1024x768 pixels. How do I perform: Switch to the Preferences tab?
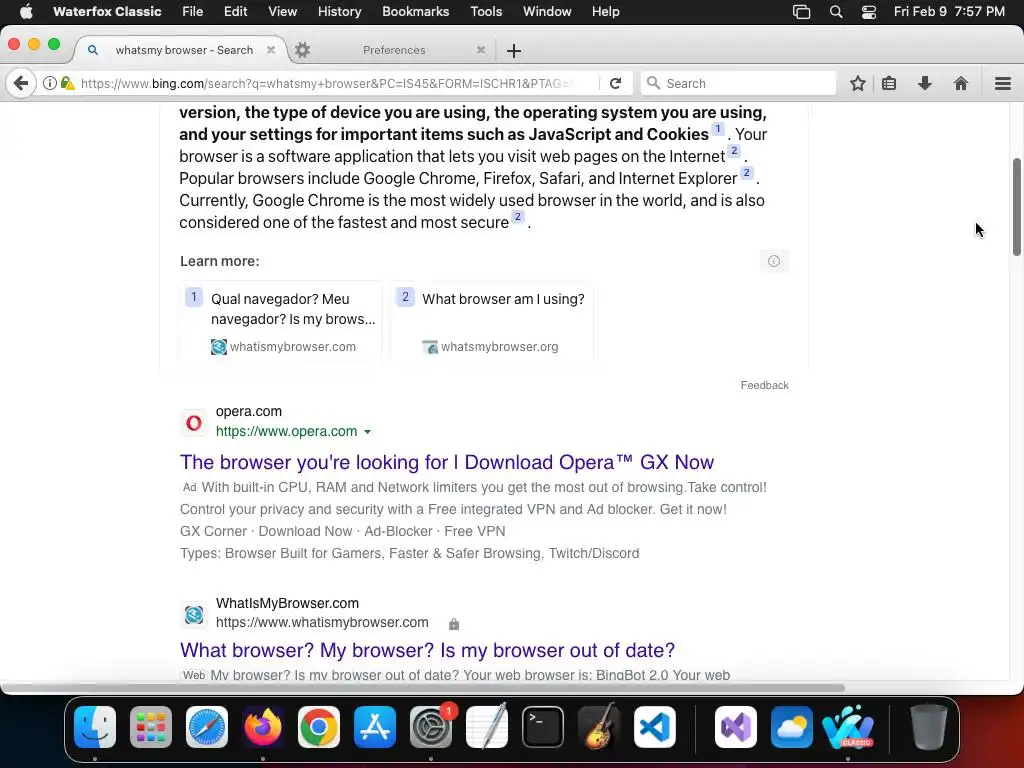point(394,50)
